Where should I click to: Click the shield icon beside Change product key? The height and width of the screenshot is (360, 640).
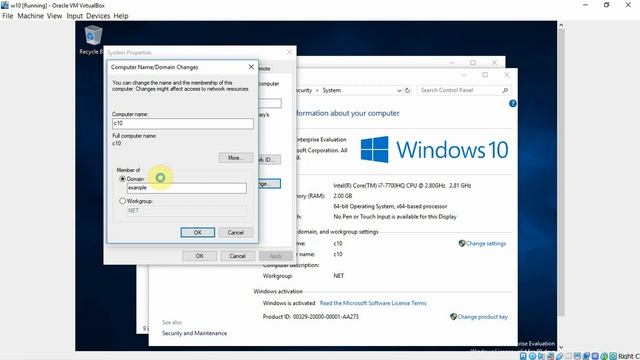coord(453,317)
